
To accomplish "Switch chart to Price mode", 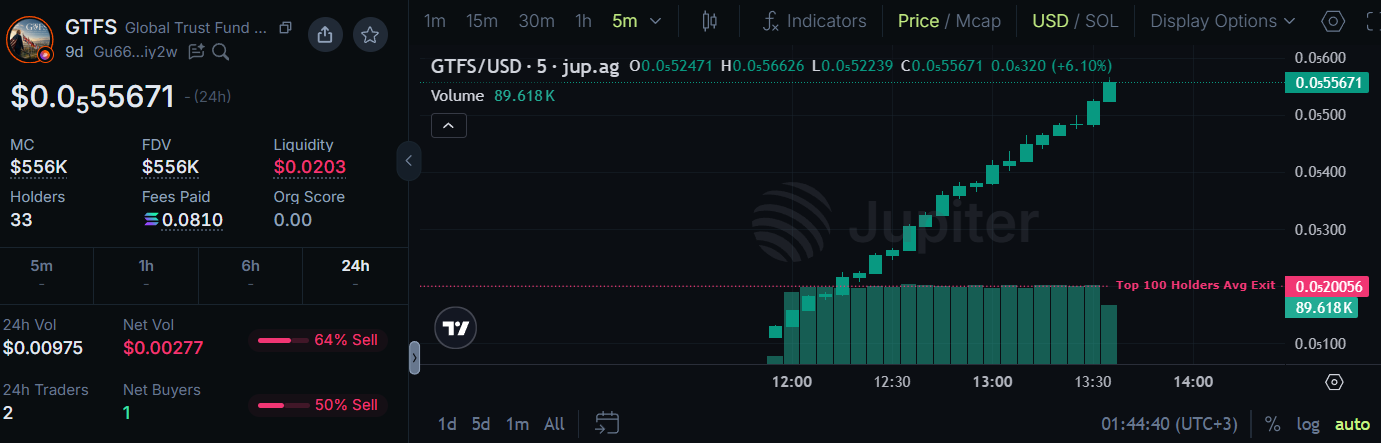I will (x=918, y=21).
